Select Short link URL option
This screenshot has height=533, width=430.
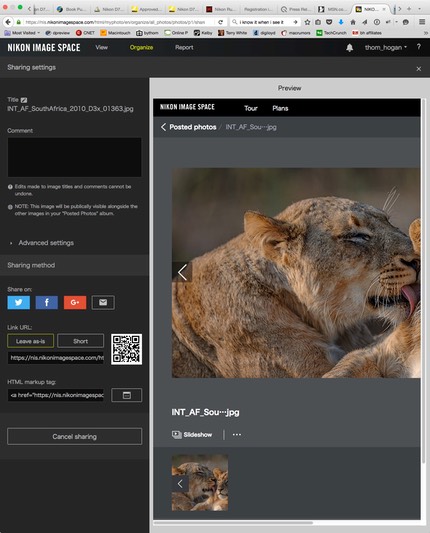(81, 341)
